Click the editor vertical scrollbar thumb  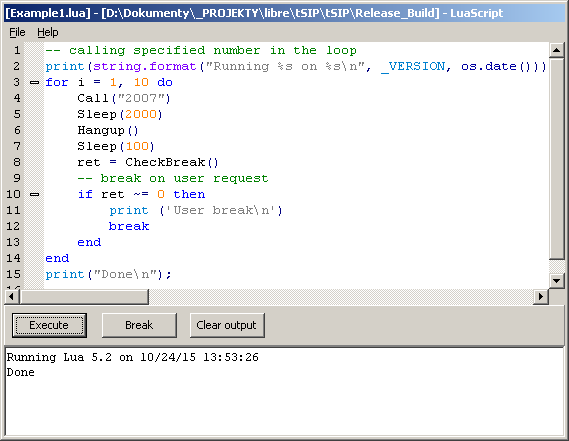coord(556,159)
